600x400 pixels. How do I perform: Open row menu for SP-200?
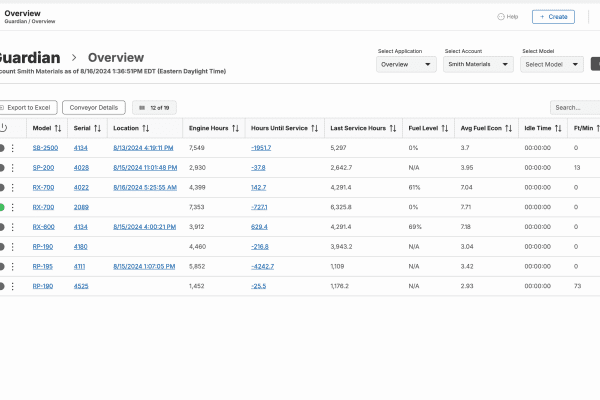point(13,168)
